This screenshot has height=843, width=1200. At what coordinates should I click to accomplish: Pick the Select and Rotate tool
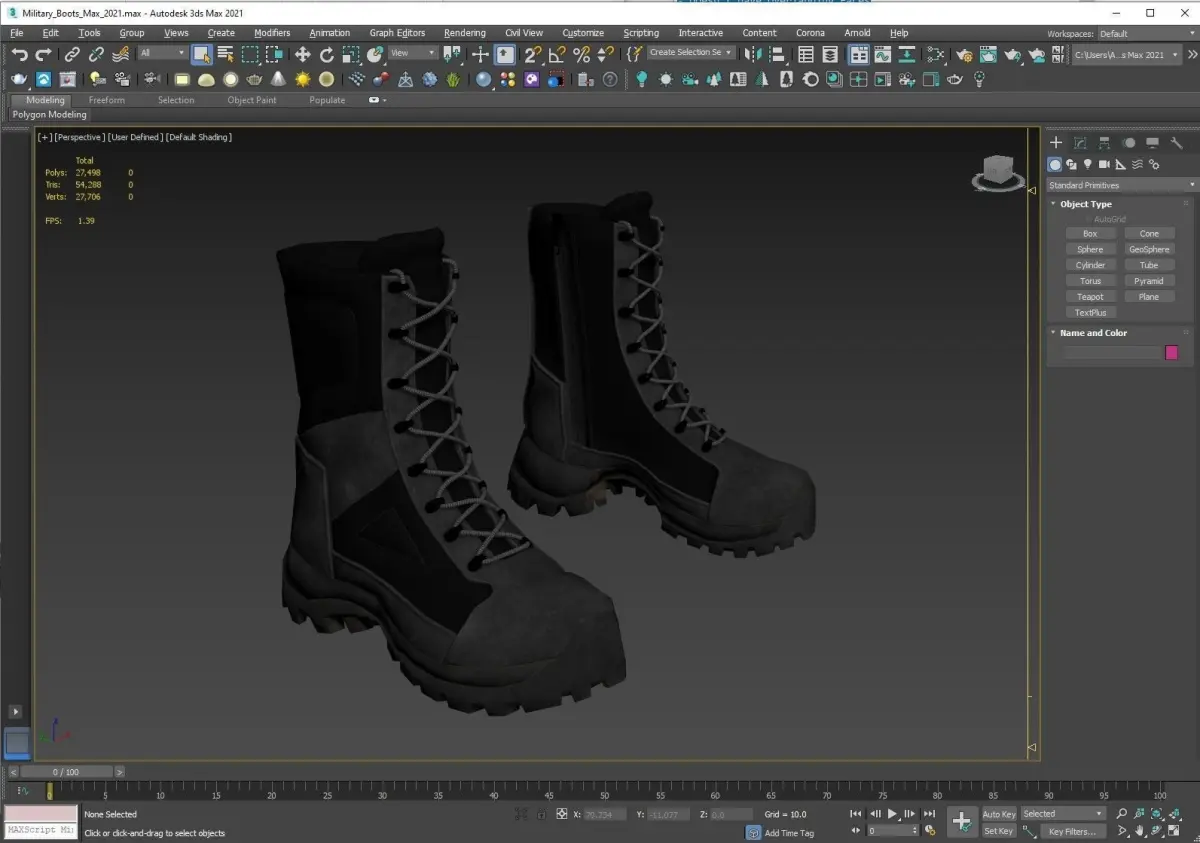click(x=327, y=54)
